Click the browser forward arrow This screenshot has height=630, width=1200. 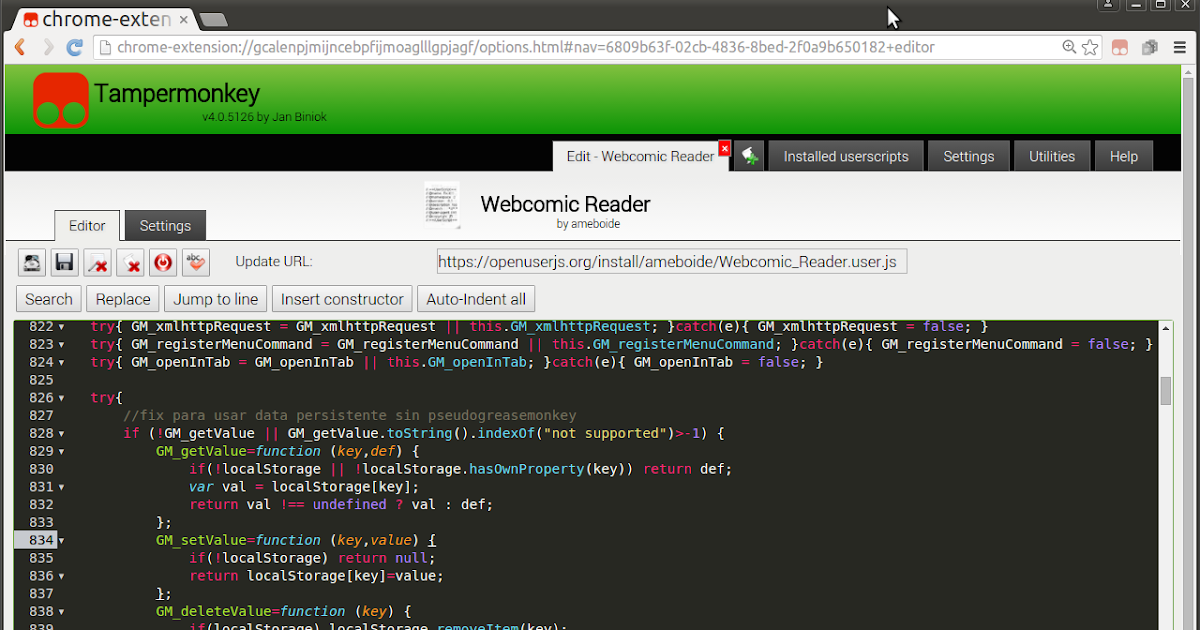(48, 47)
